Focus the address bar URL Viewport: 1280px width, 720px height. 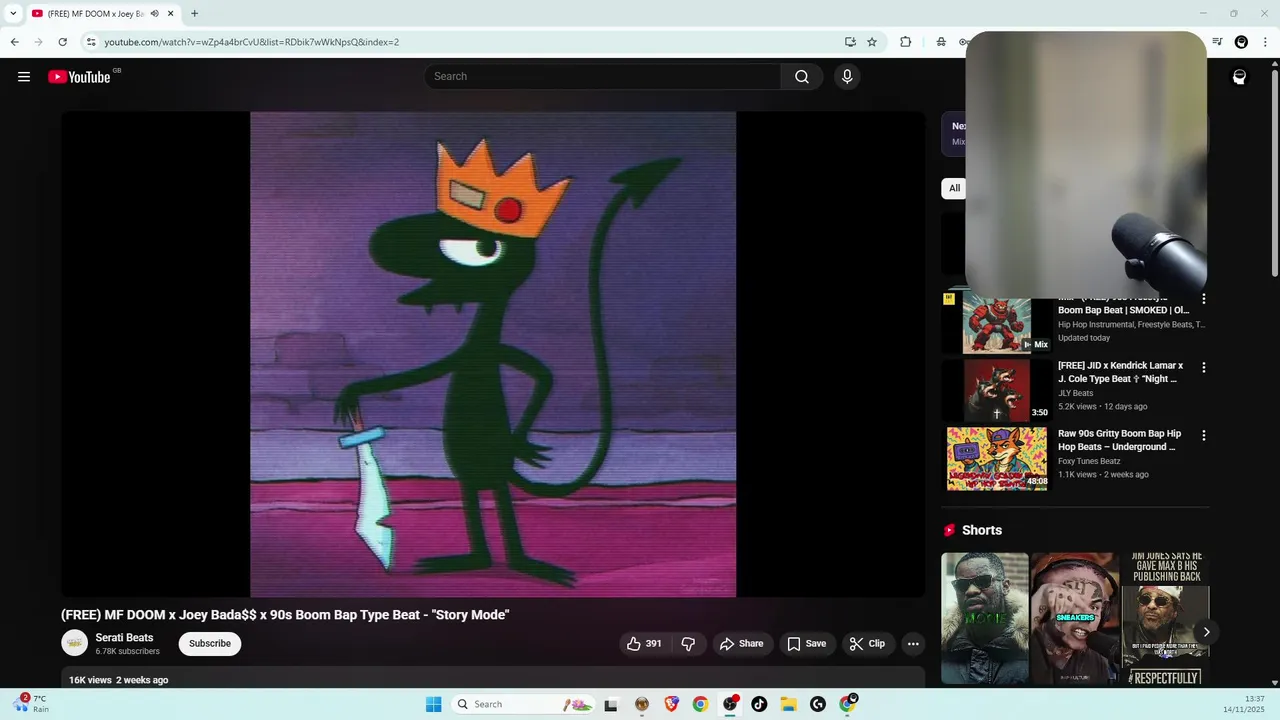(x=251, y=42)
